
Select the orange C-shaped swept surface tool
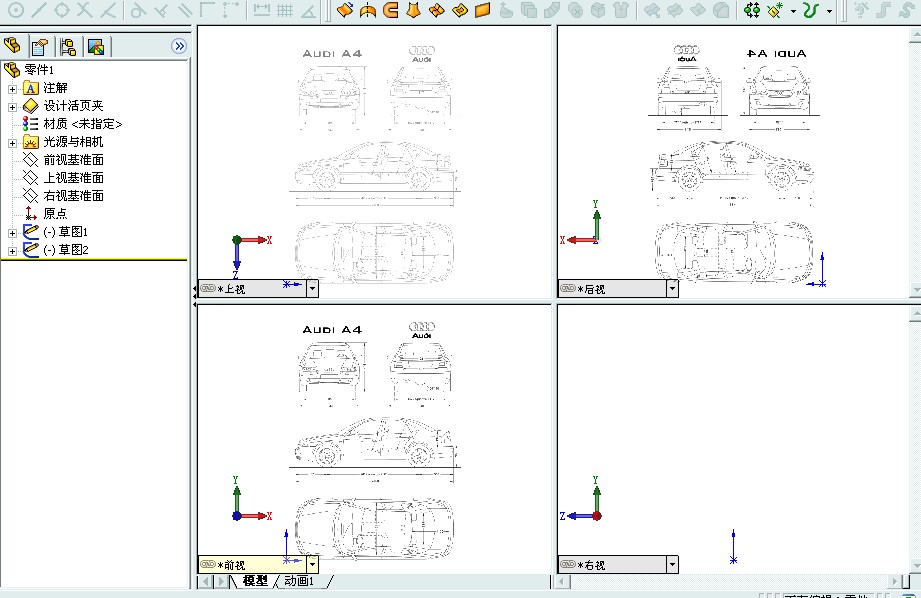[391, 9]
